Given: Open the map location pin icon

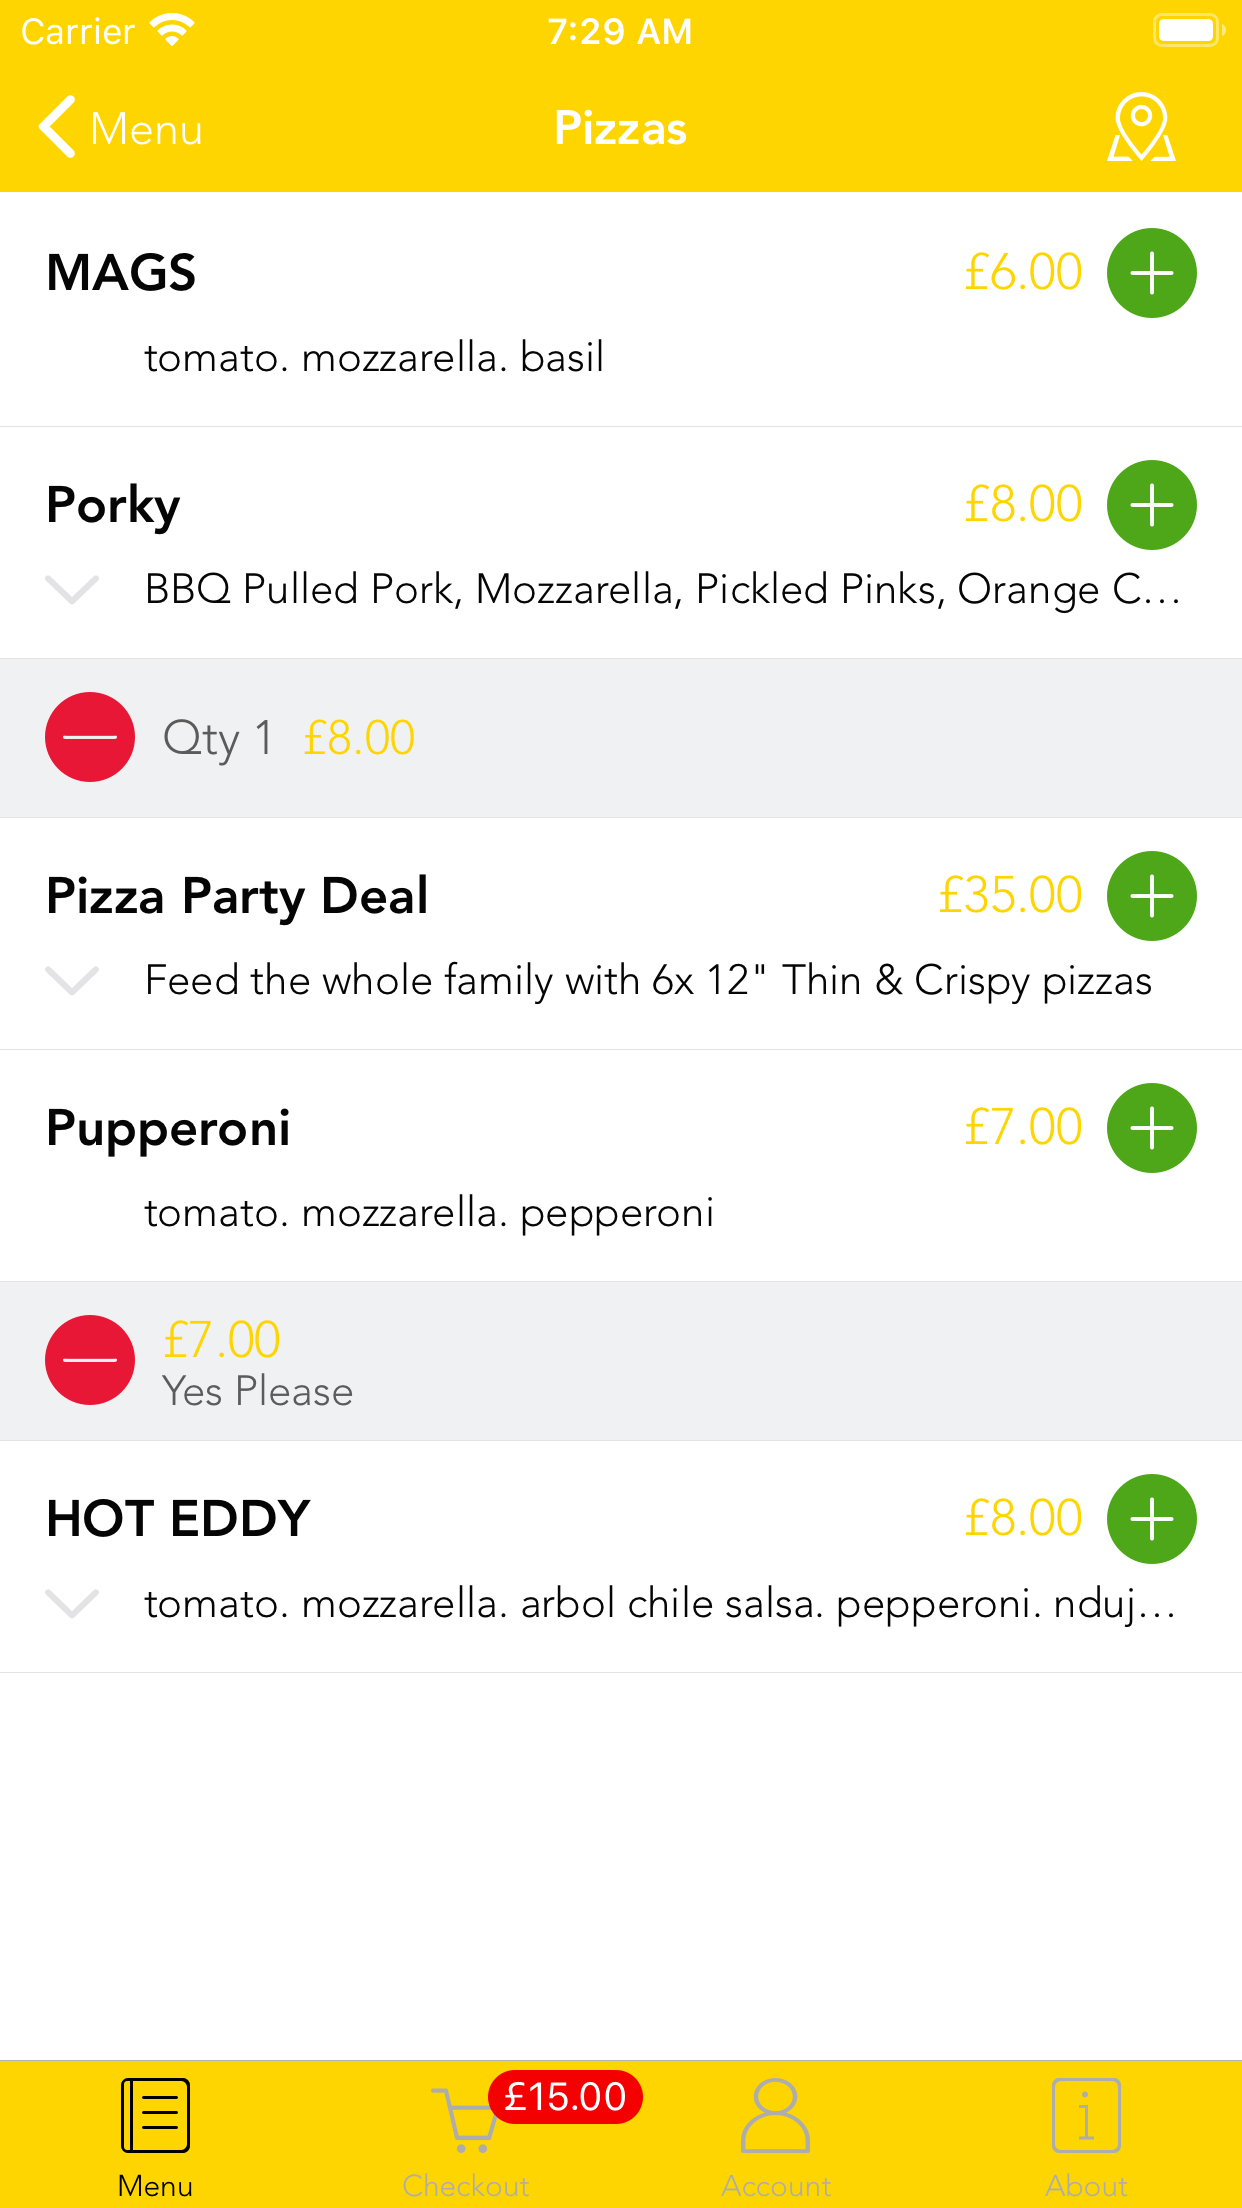Looking at the screenshot, I should pyautogui.click(x=1141, y=128).
